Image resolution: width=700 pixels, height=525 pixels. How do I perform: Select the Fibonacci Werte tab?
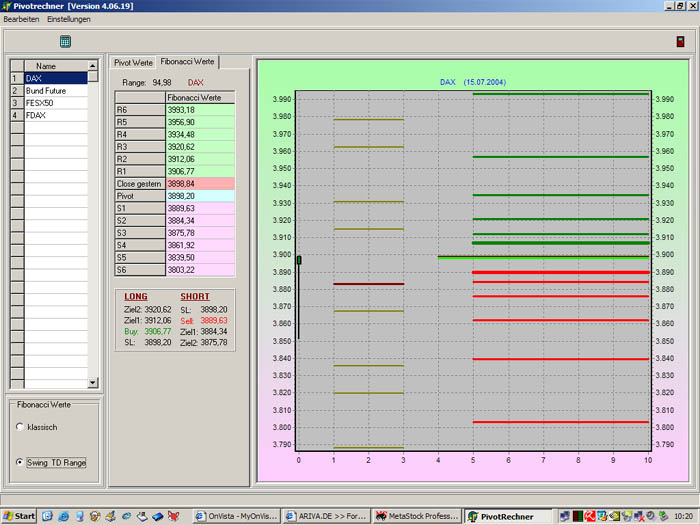pos(188,62)
